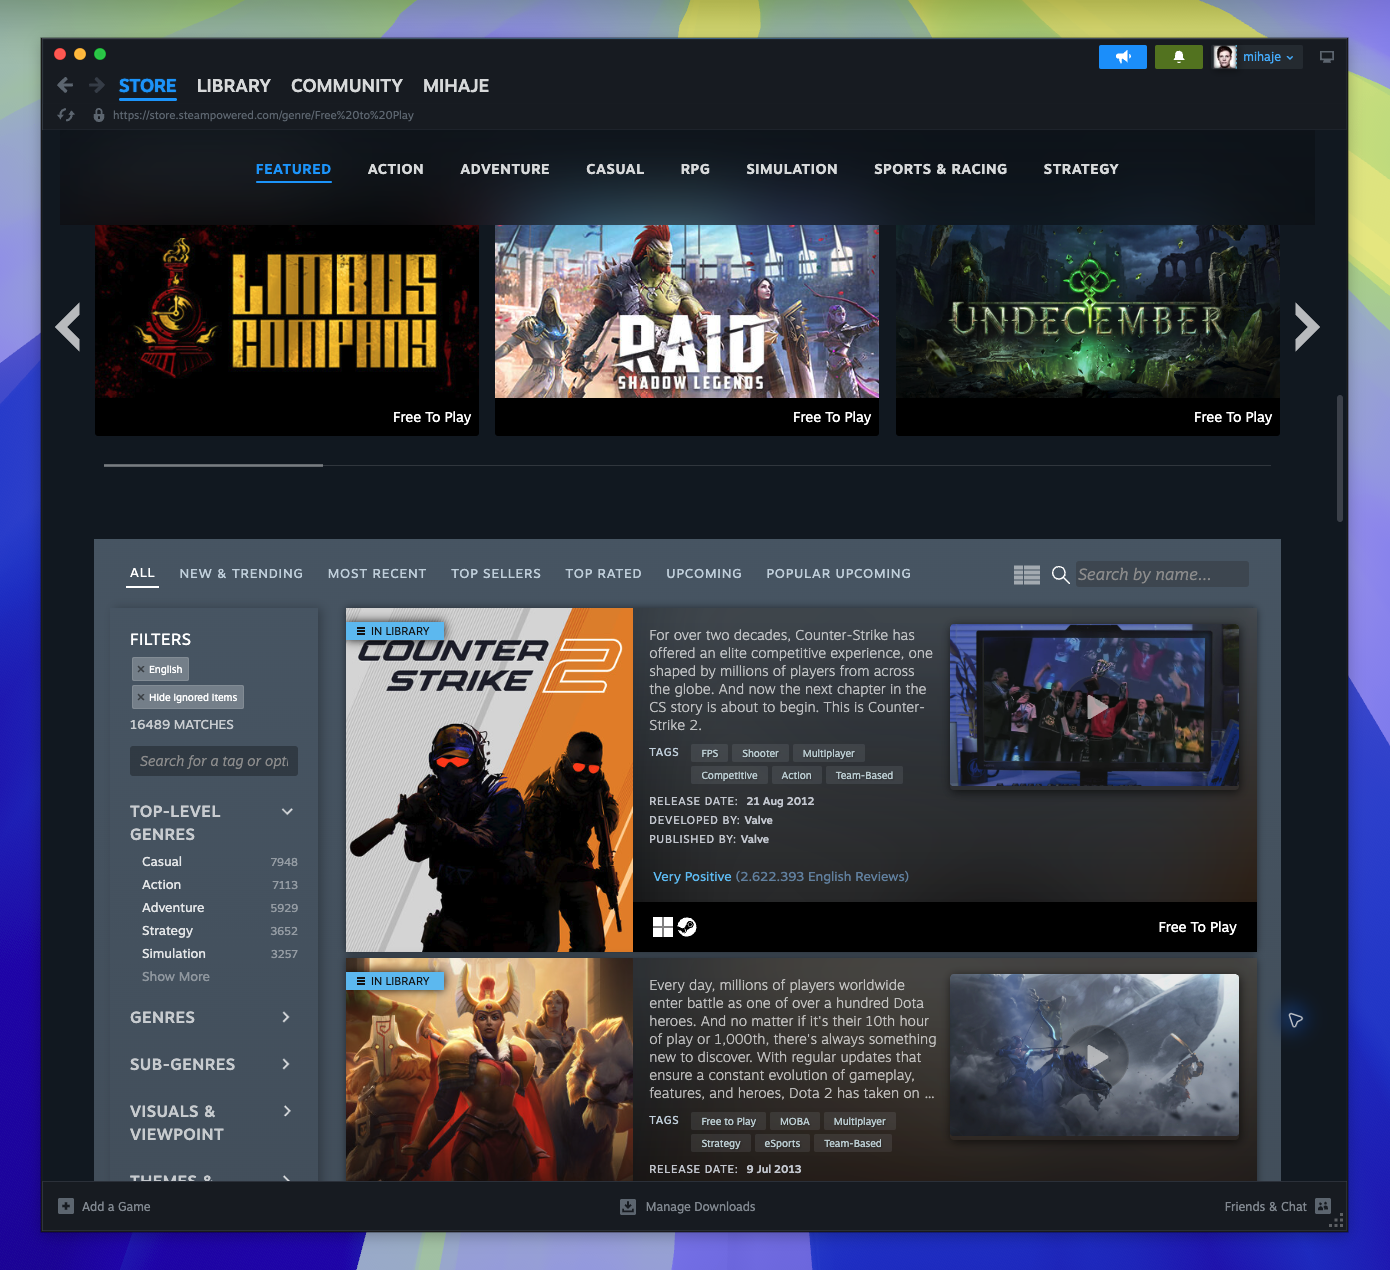Click the page vertical scrollbar
This screenshot has height=1270, width=1390.
pos(1340,458)
